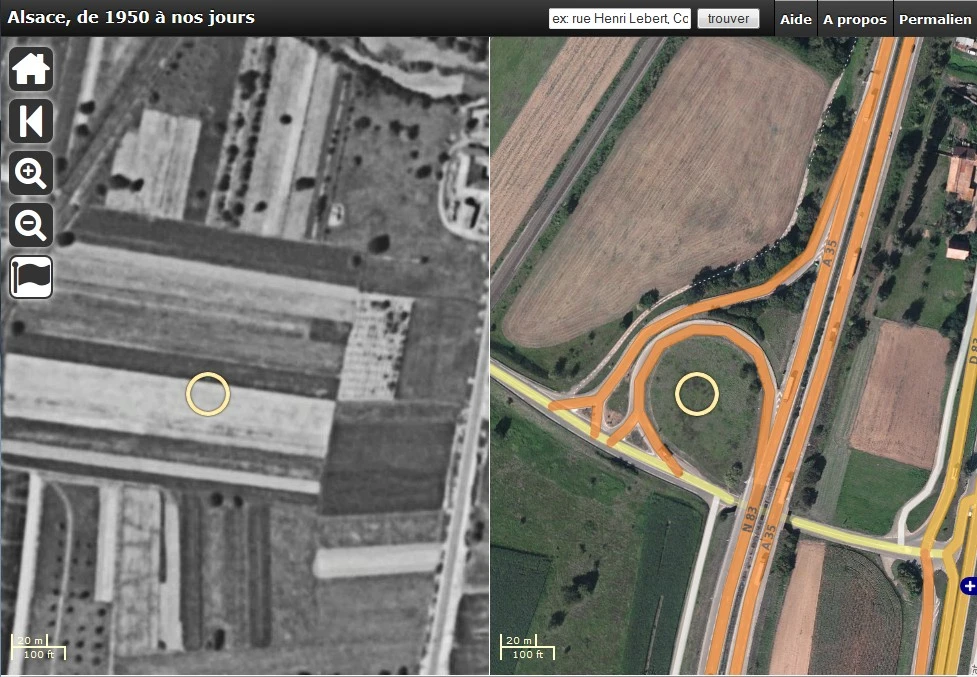Click the yellow circle marker on old photo

[x=208, y=394]
